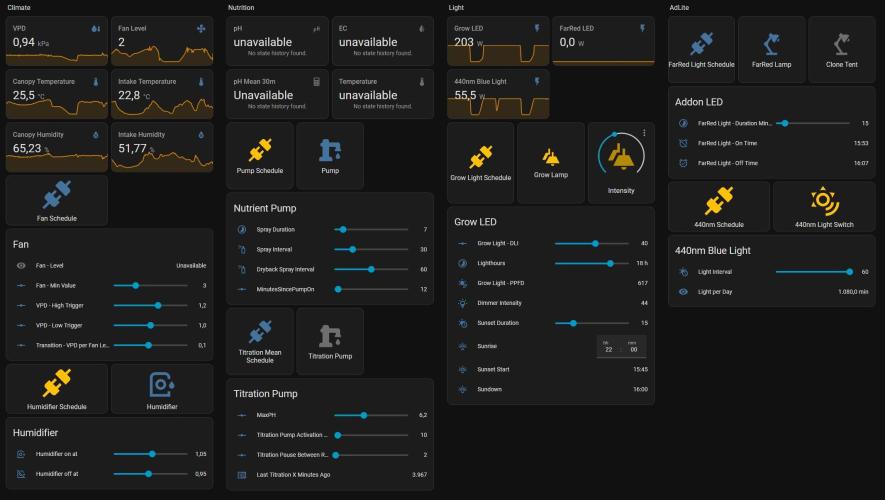Toggle the Titration Mean Schedule button
Screen dimensions: 885x500
(260, 341)
